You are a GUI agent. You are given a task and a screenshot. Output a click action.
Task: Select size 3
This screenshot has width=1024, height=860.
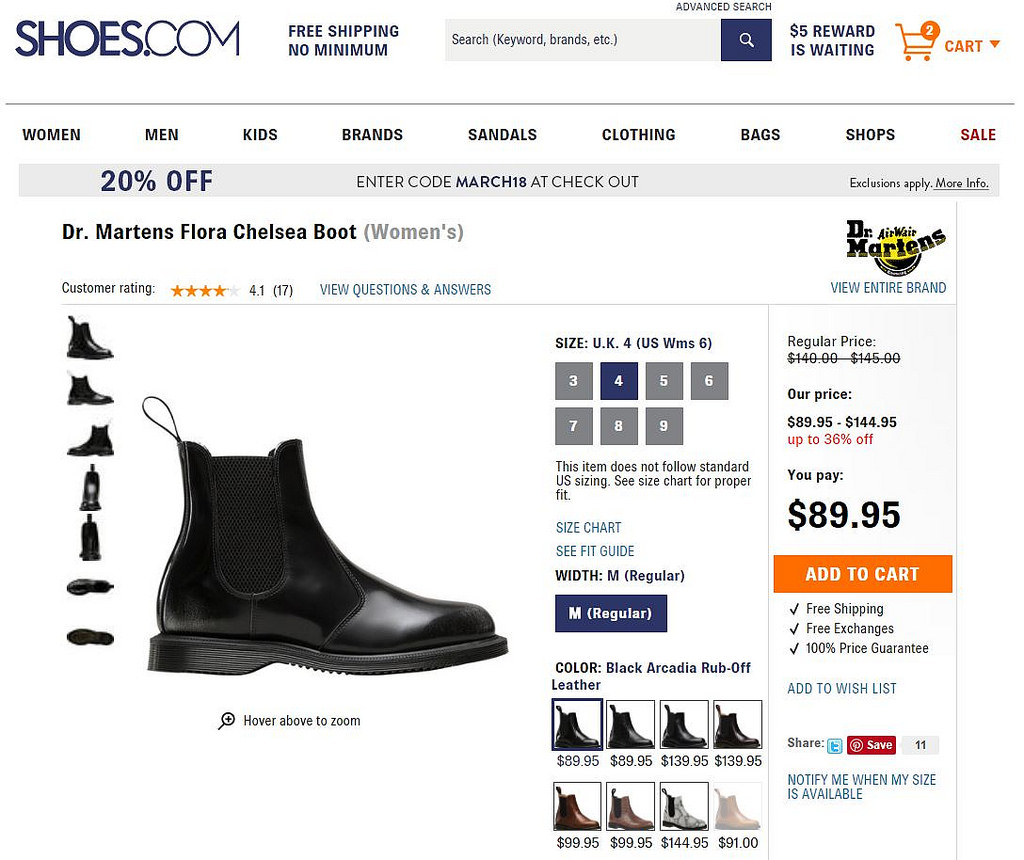(573, 381)
